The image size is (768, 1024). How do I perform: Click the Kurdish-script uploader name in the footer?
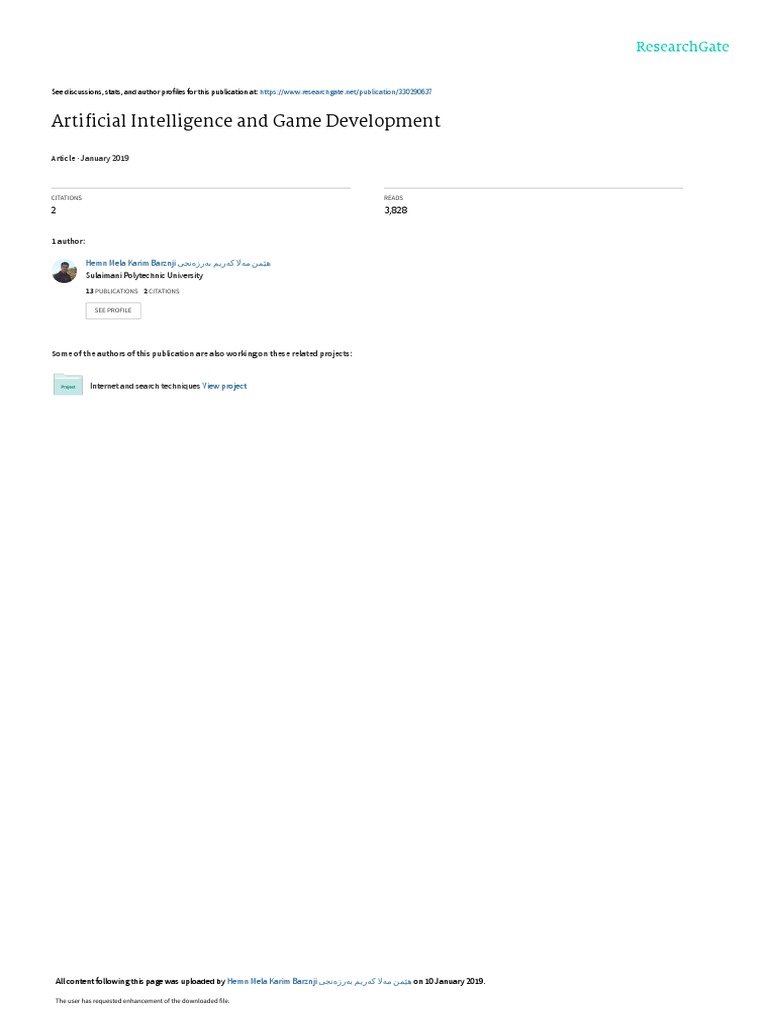pyautogui.click(x=365, y=981)
